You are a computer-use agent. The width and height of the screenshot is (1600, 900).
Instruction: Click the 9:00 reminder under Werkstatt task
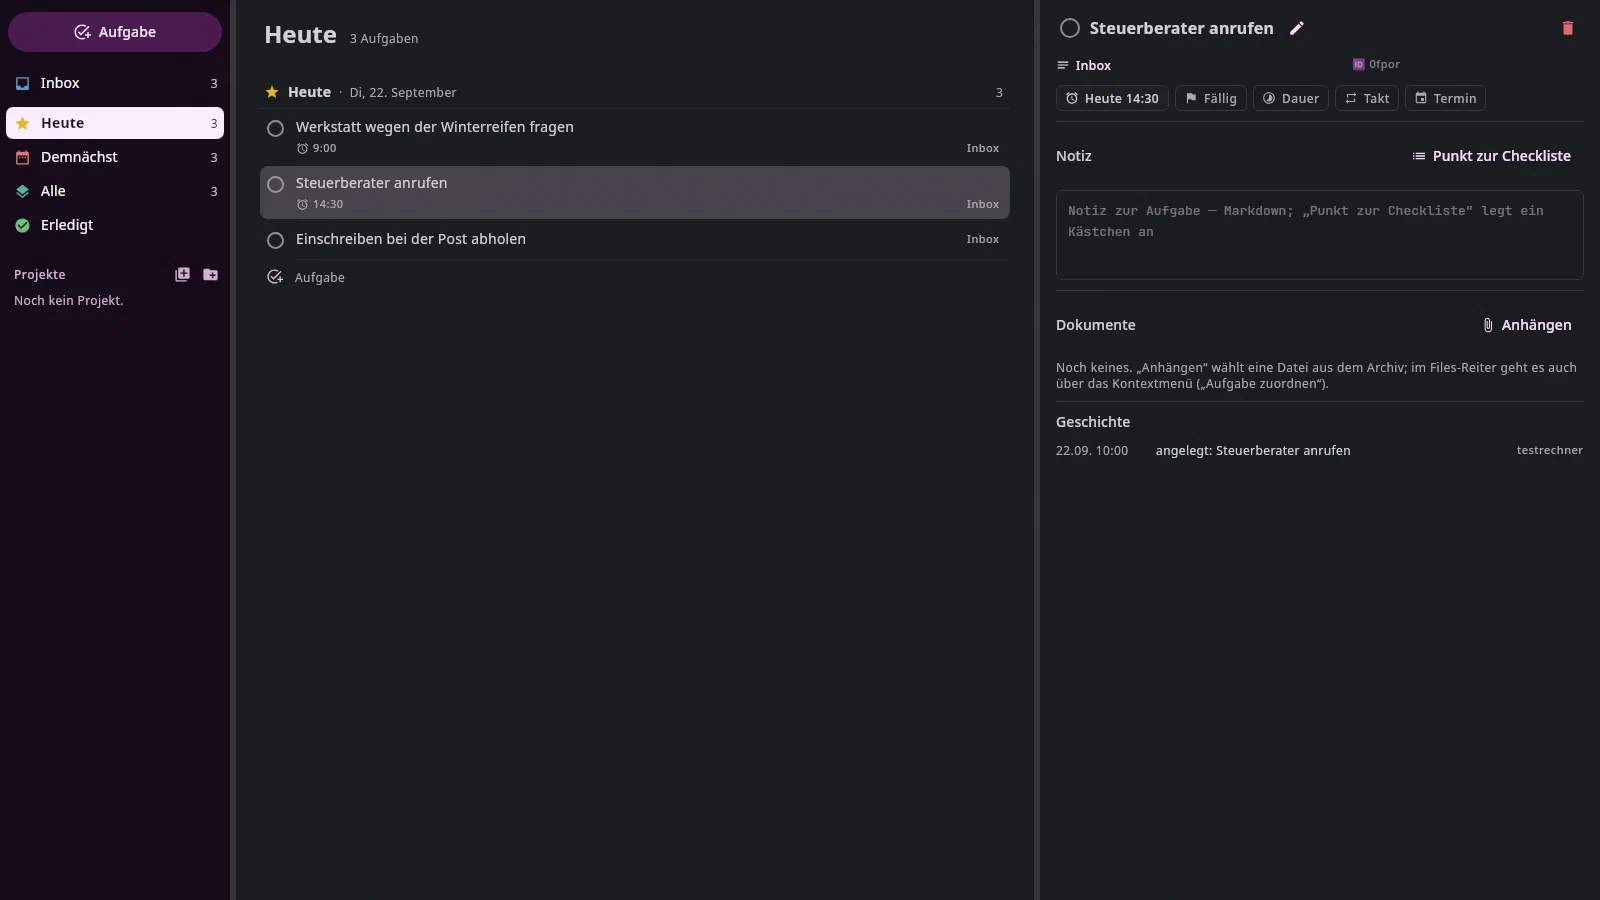pos(317,148)
